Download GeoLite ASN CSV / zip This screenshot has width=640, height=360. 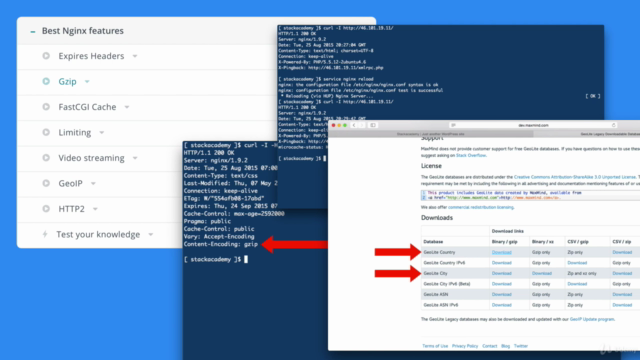tap(622, 294)
